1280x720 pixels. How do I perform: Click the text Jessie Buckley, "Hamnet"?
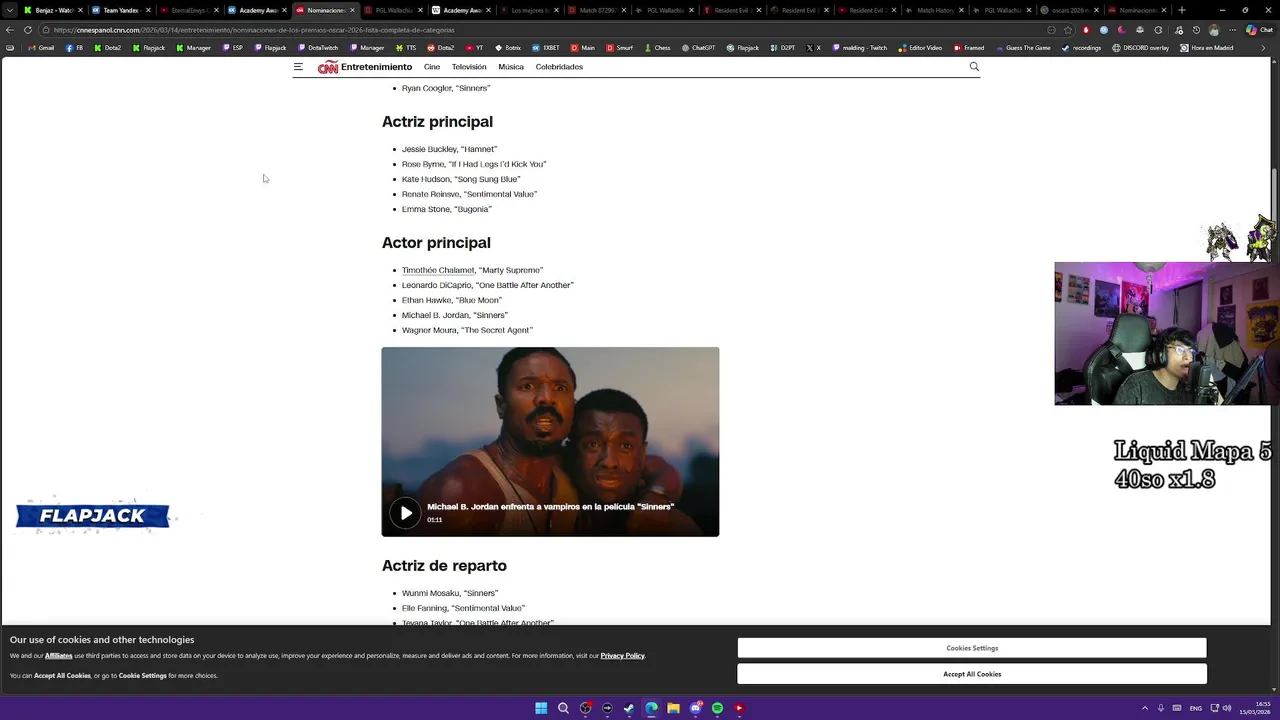[449, 149]
